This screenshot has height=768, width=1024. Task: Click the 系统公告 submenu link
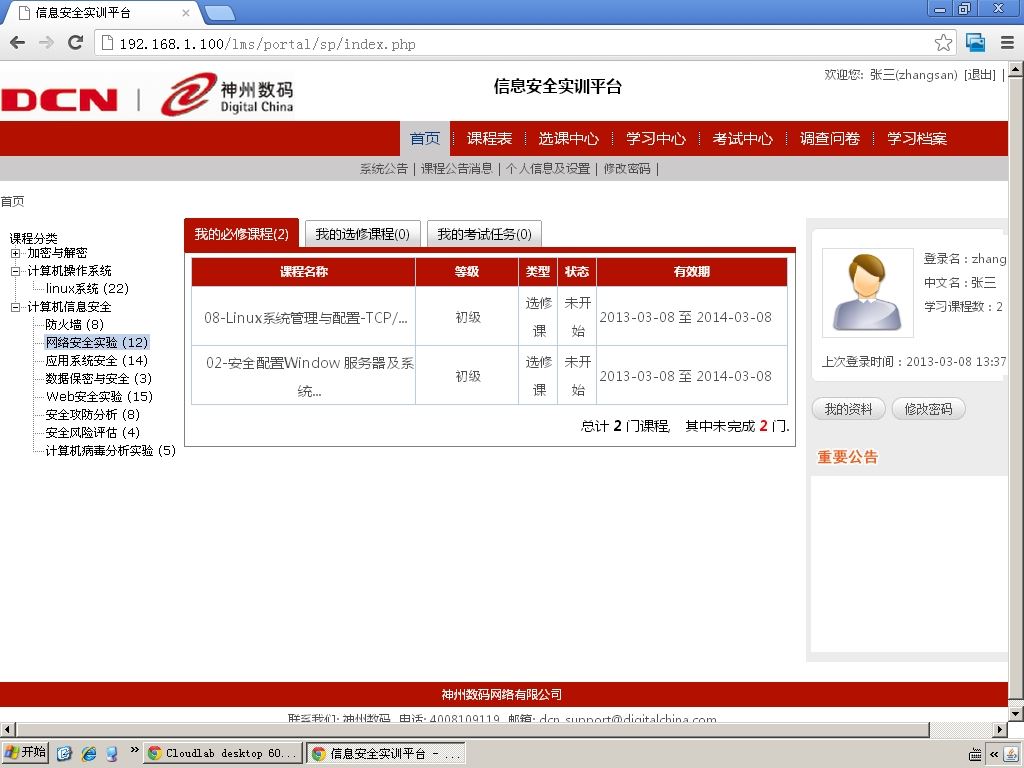pos(384,168)
